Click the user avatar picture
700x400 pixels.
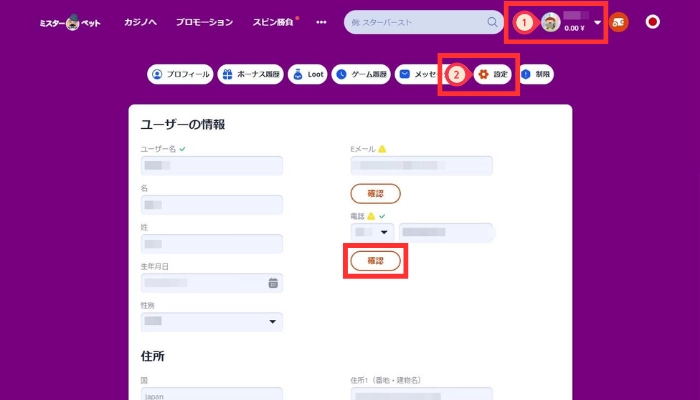click(550, 22)
